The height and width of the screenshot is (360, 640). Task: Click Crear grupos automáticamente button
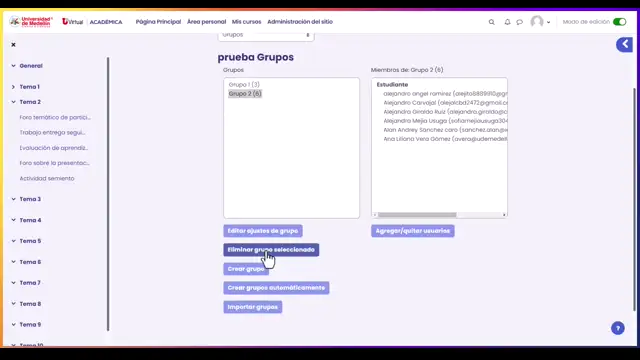[276, 288]
